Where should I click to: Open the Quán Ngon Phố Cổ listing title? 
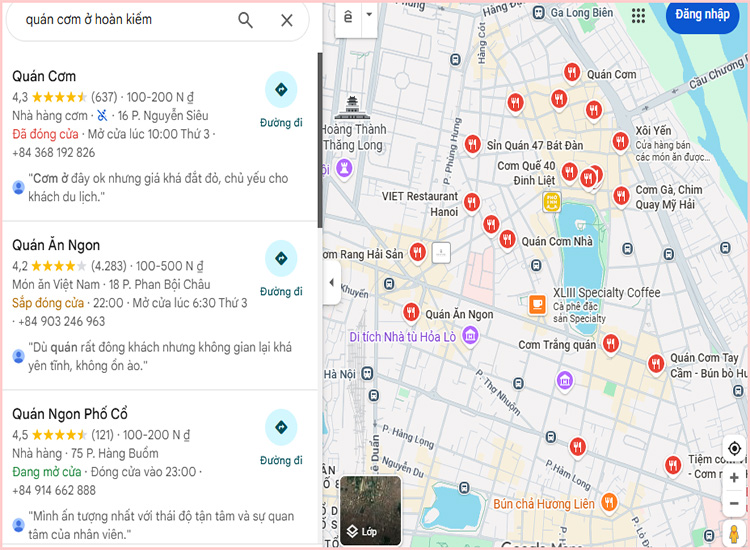(70, 414)
